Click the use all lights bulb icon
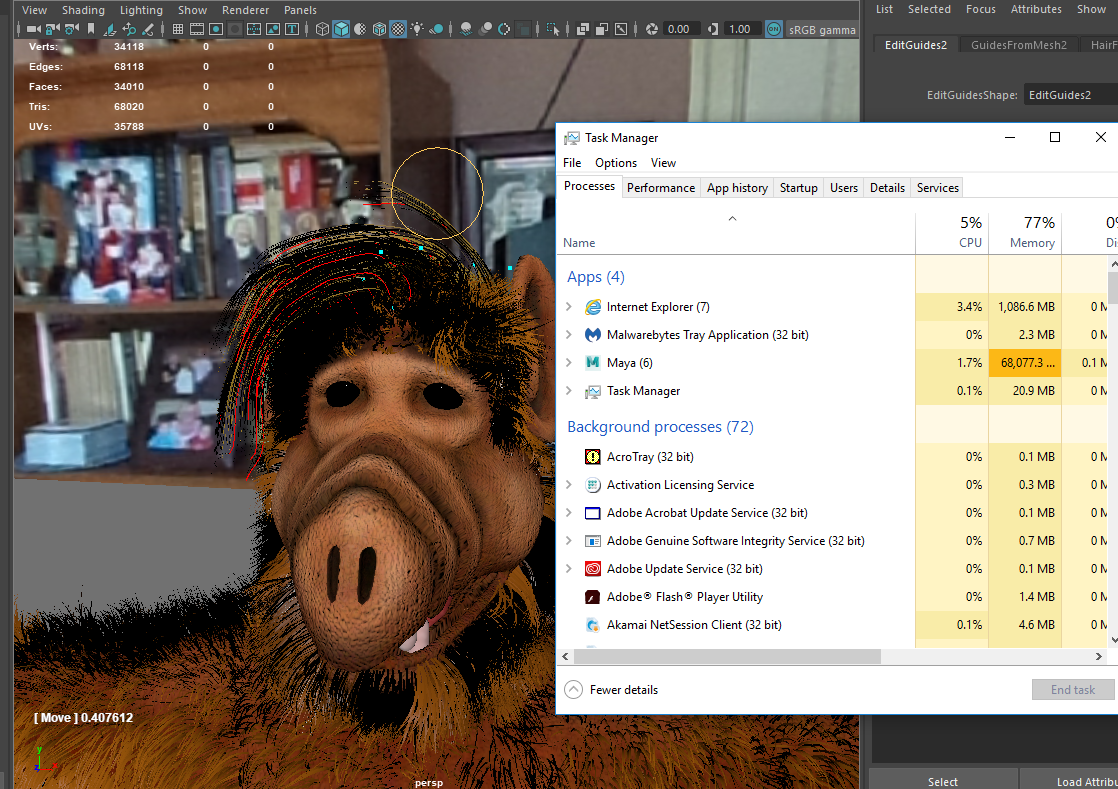The width and height of the screenshot is (1118, 789). (x=417, y=29)
